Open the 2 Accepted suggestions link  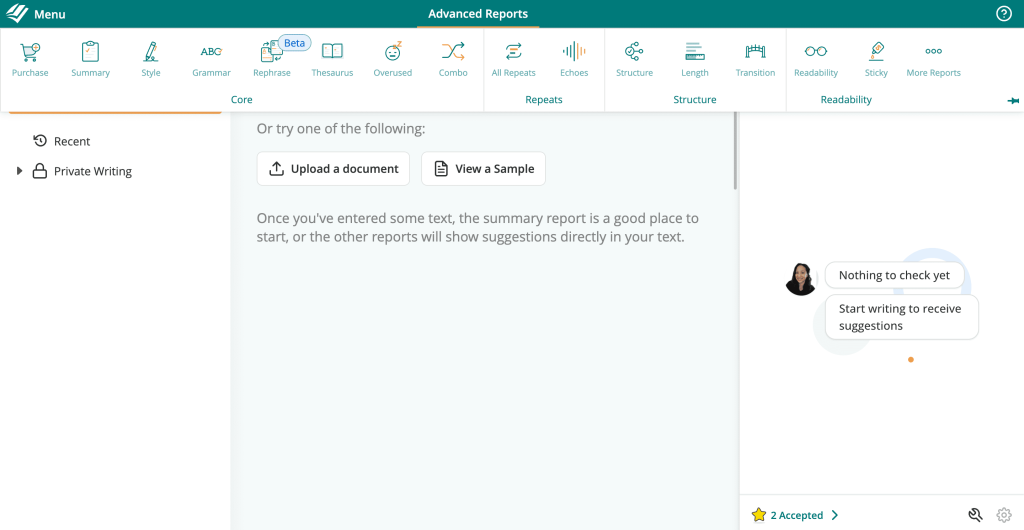[797, 515]
